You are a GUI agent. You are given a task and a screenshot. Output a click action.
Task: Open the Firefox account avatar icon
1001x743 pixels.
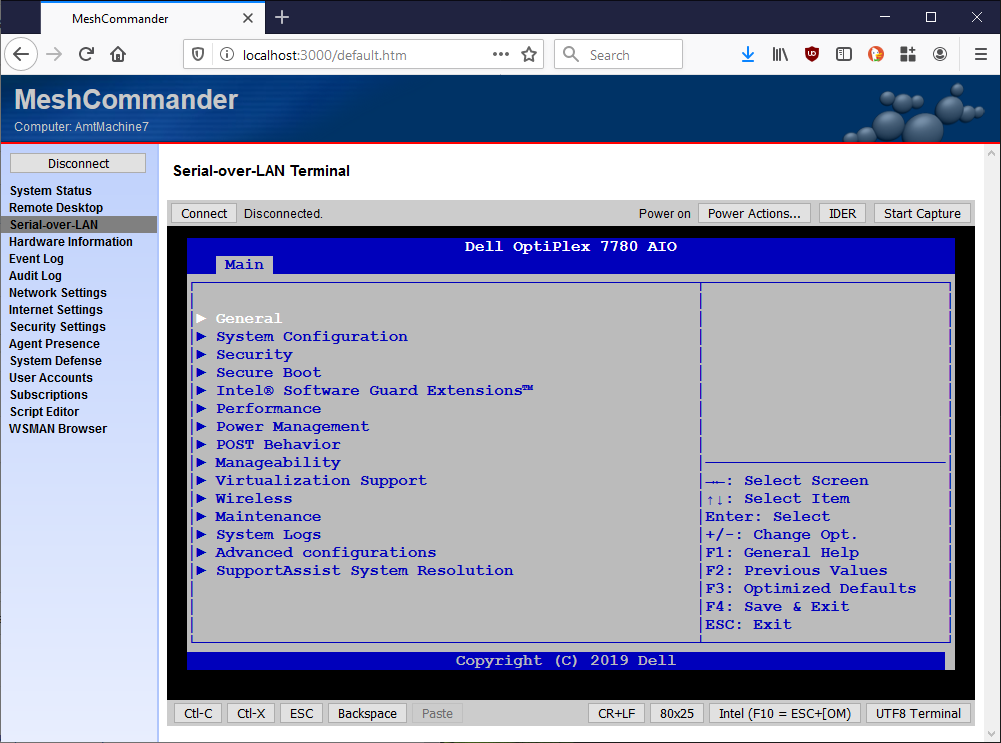940,54
